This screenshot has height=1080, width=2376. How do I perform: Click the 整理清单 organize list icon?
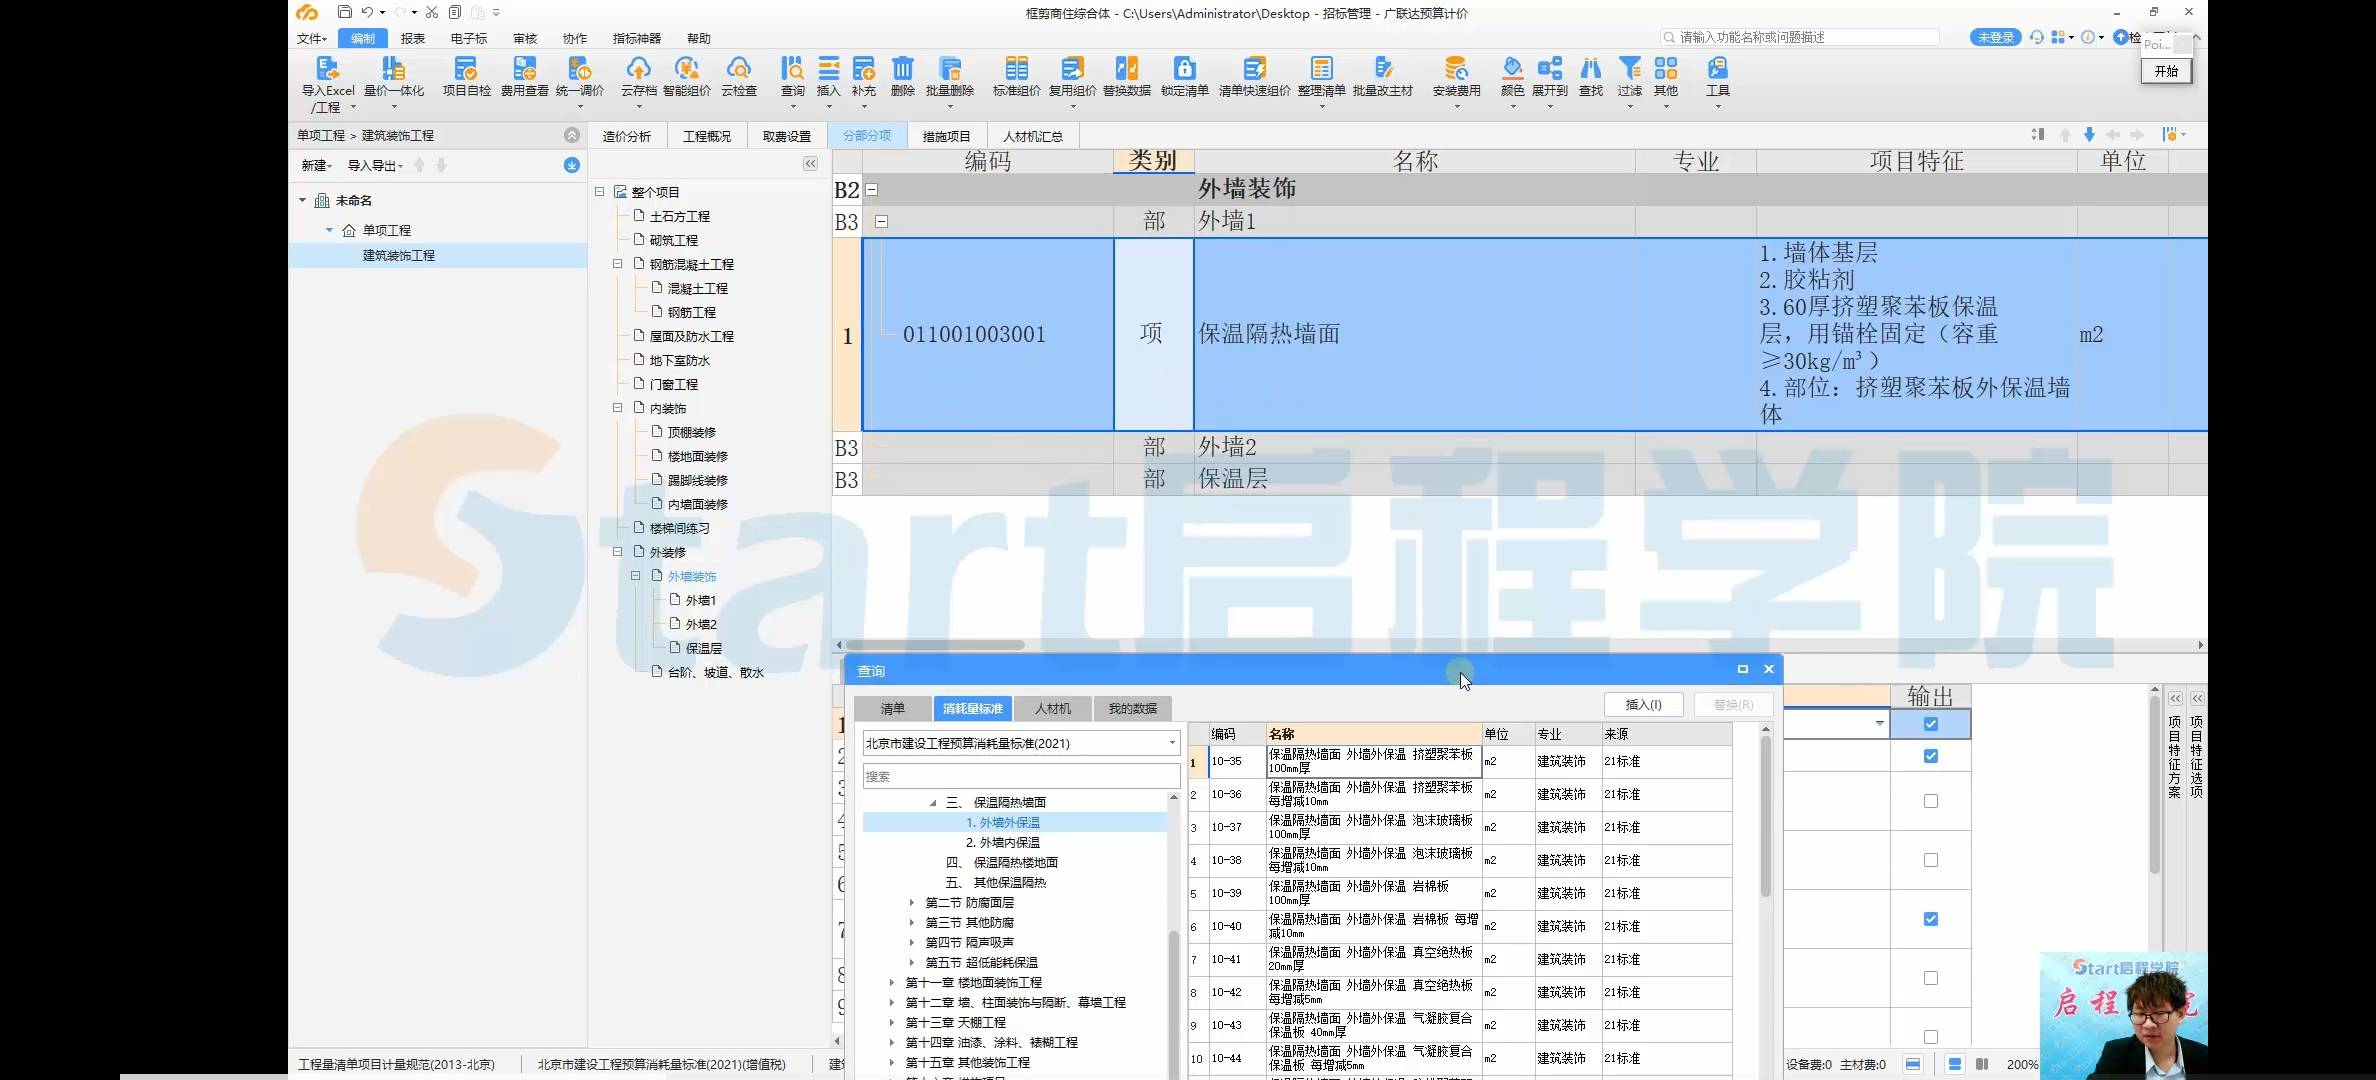(x=1321, y=77)
